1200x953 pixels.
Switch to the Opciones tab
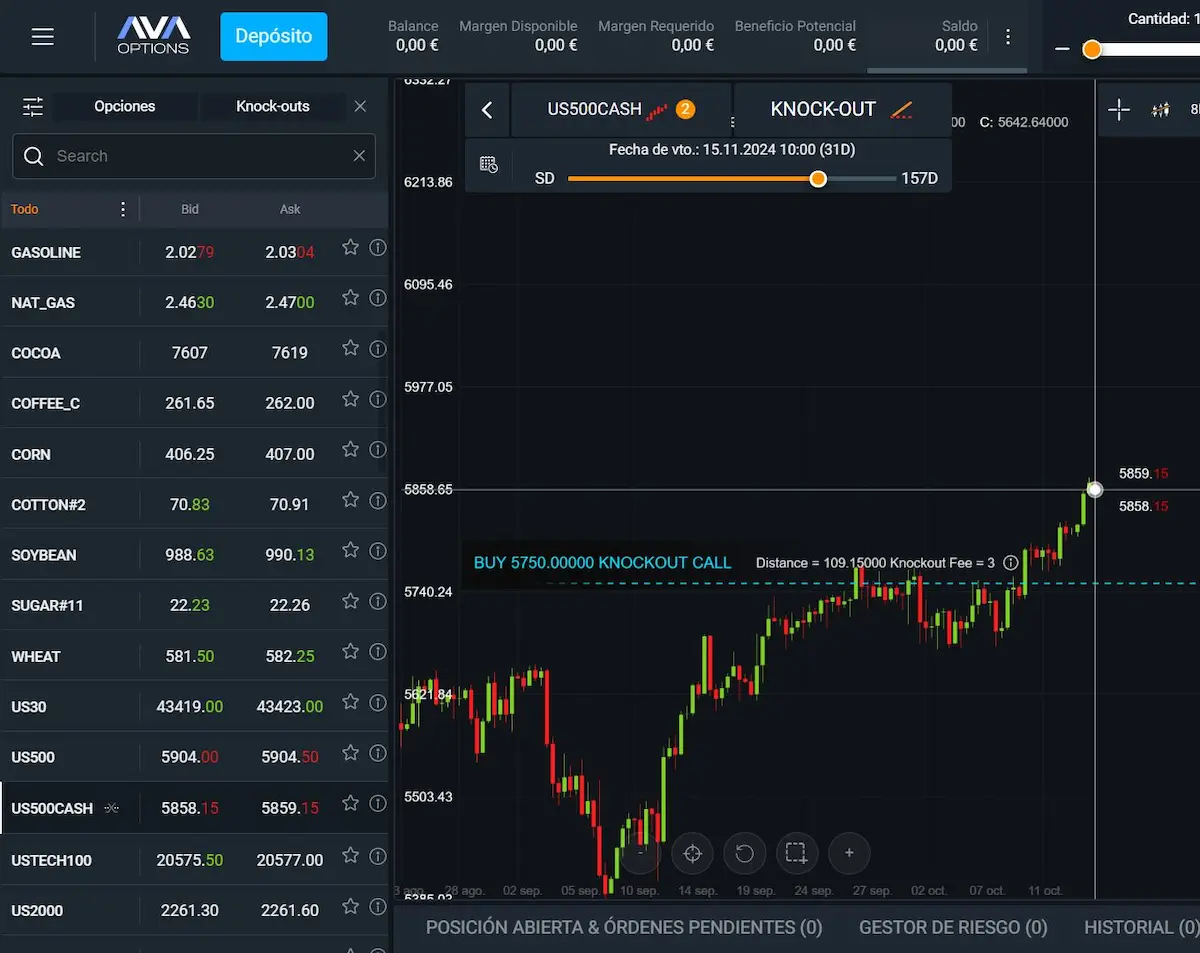(124, 106)
